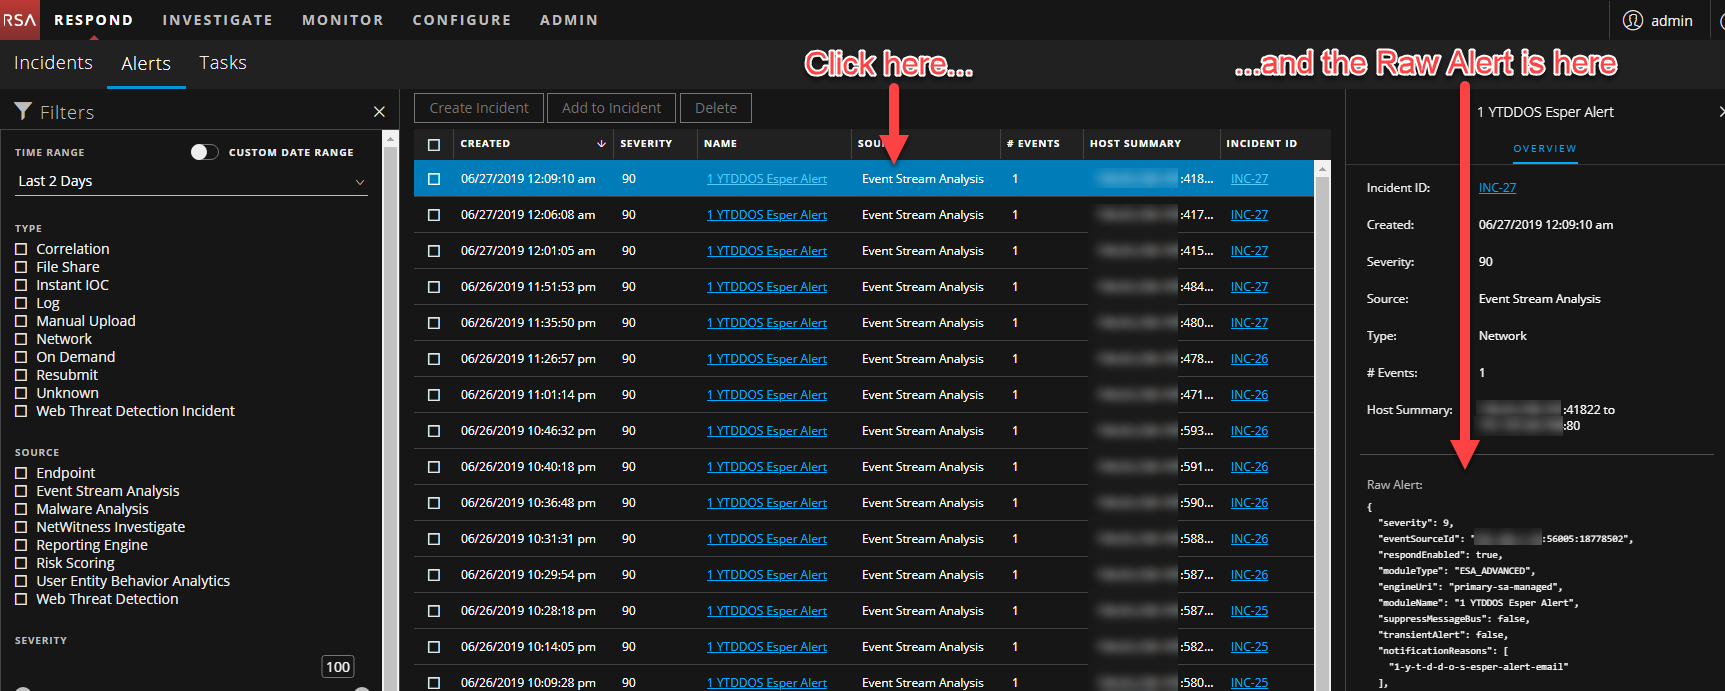Click the admin user profile icon

[x=1632, y=20]
